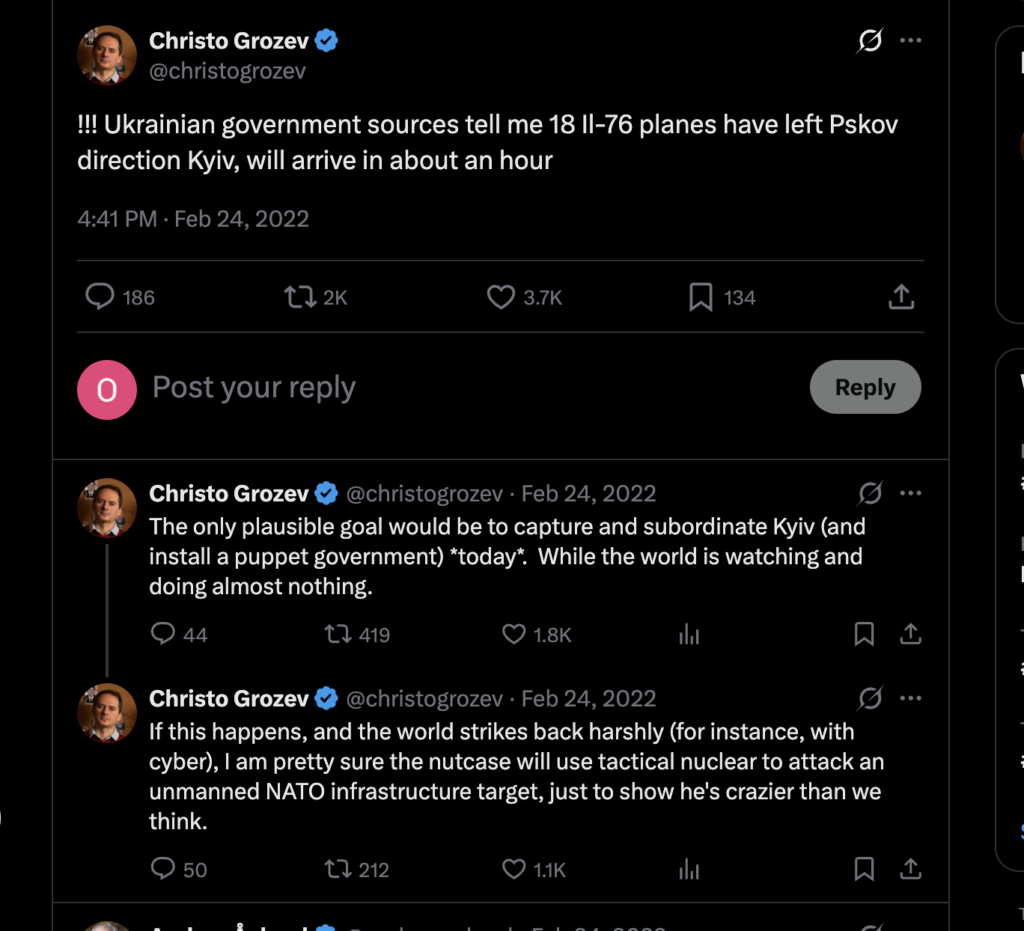Share the 'tactical nuclear' reply
The width and height of the screenshot is (1024, 931).
[x=910, y=869]
